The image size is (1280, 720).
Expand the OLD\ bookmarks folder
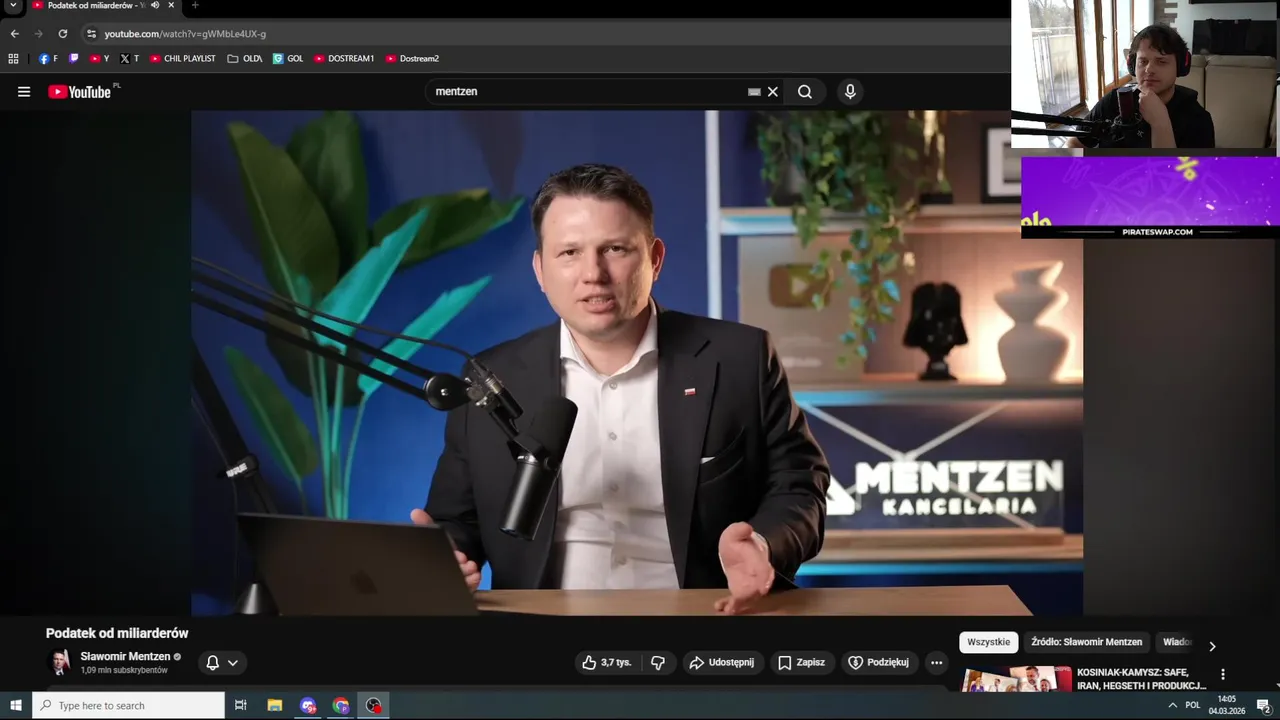244,59
